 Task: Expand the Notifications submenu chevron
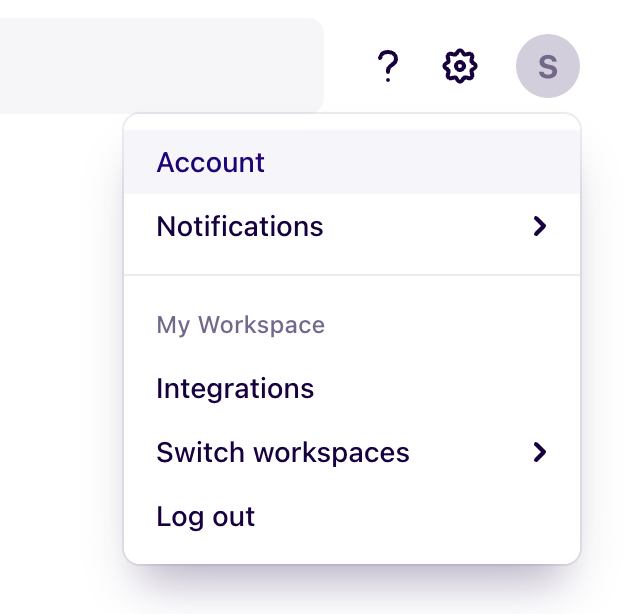[x=540, y=226]
